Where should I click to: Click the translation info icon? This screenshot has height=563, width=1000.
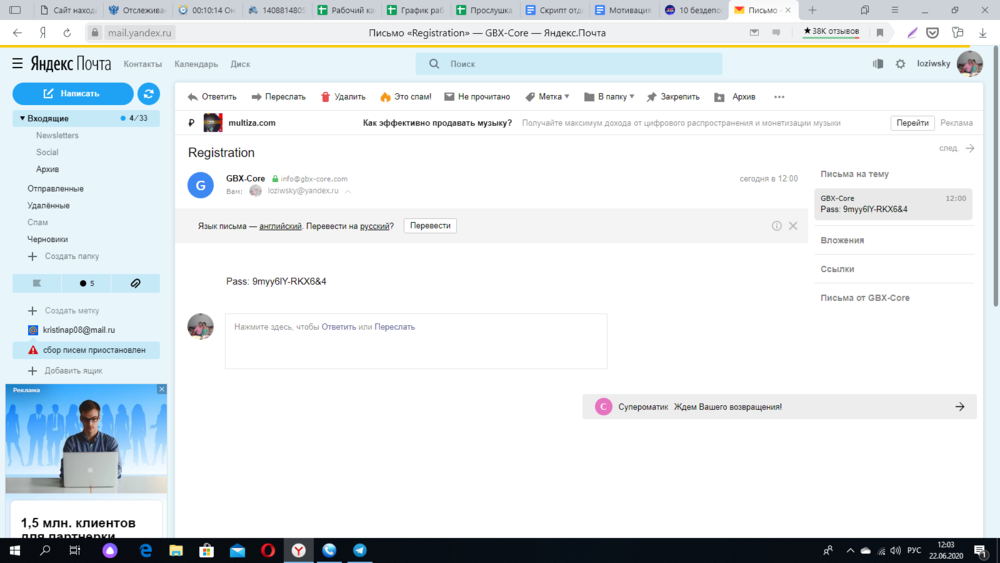pyautogui.click(x=776, y=226)
